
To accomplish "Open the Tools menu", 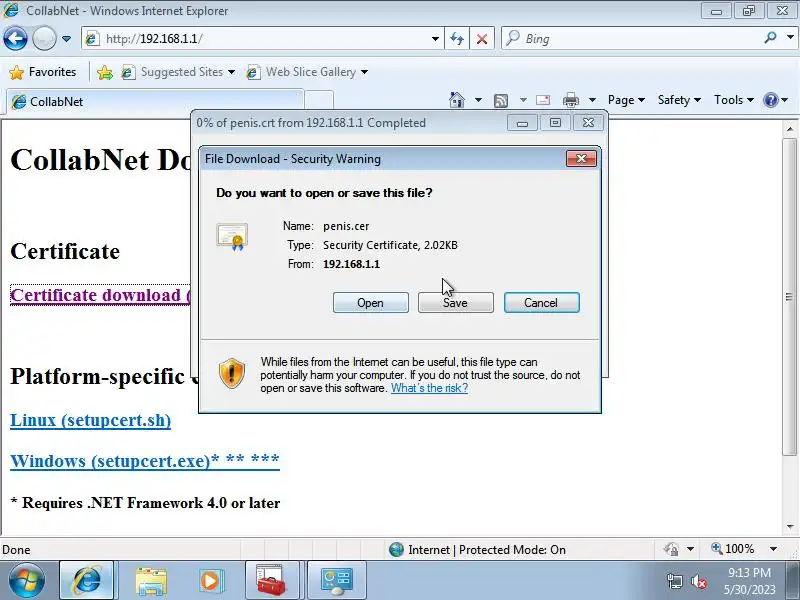I will (x=734, y=100).
